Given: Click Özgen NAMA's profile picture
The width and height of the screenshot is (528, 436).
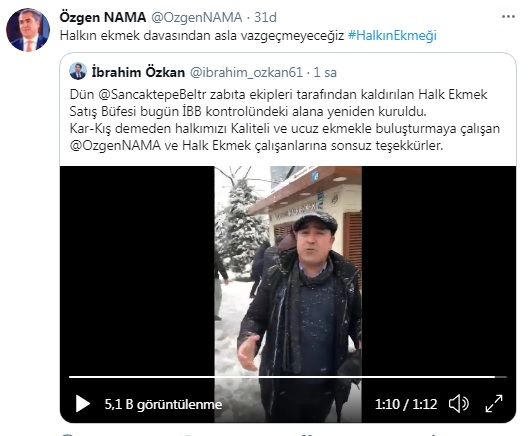Looking at the screenshot, I should pos(28,30).
